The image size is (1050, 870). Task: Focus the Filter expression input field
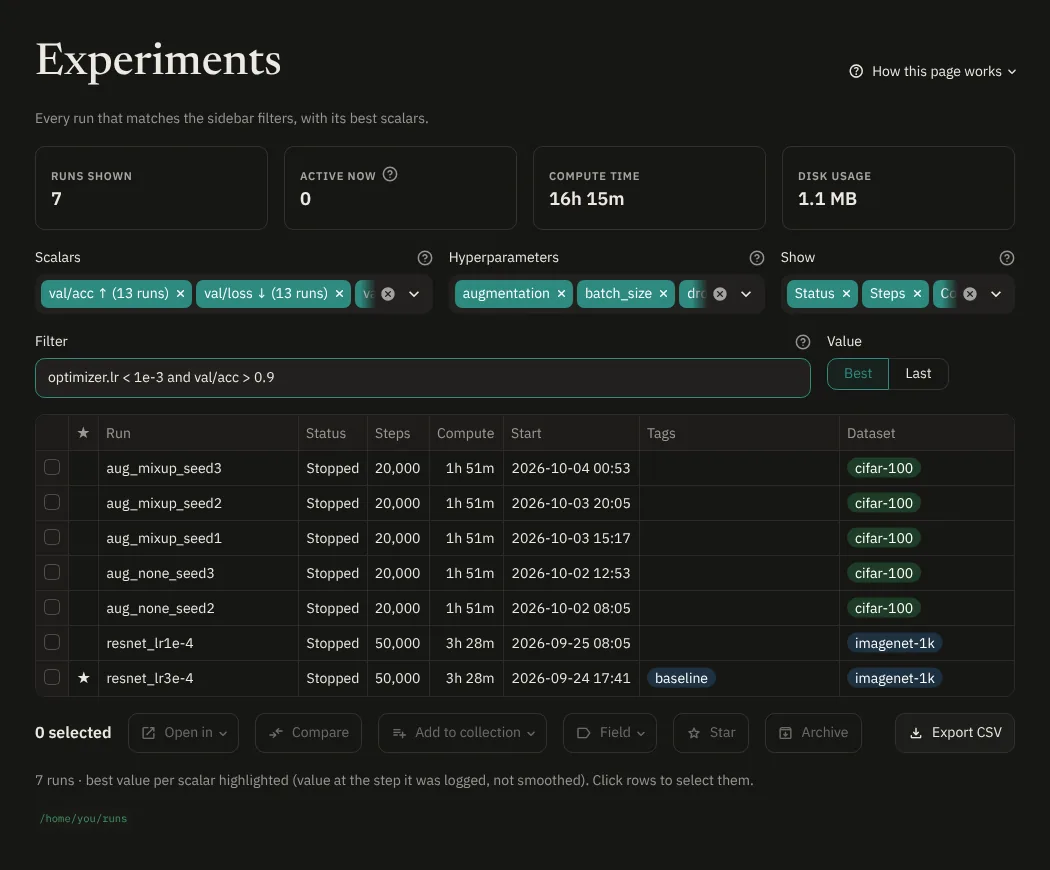click(423, 378)
